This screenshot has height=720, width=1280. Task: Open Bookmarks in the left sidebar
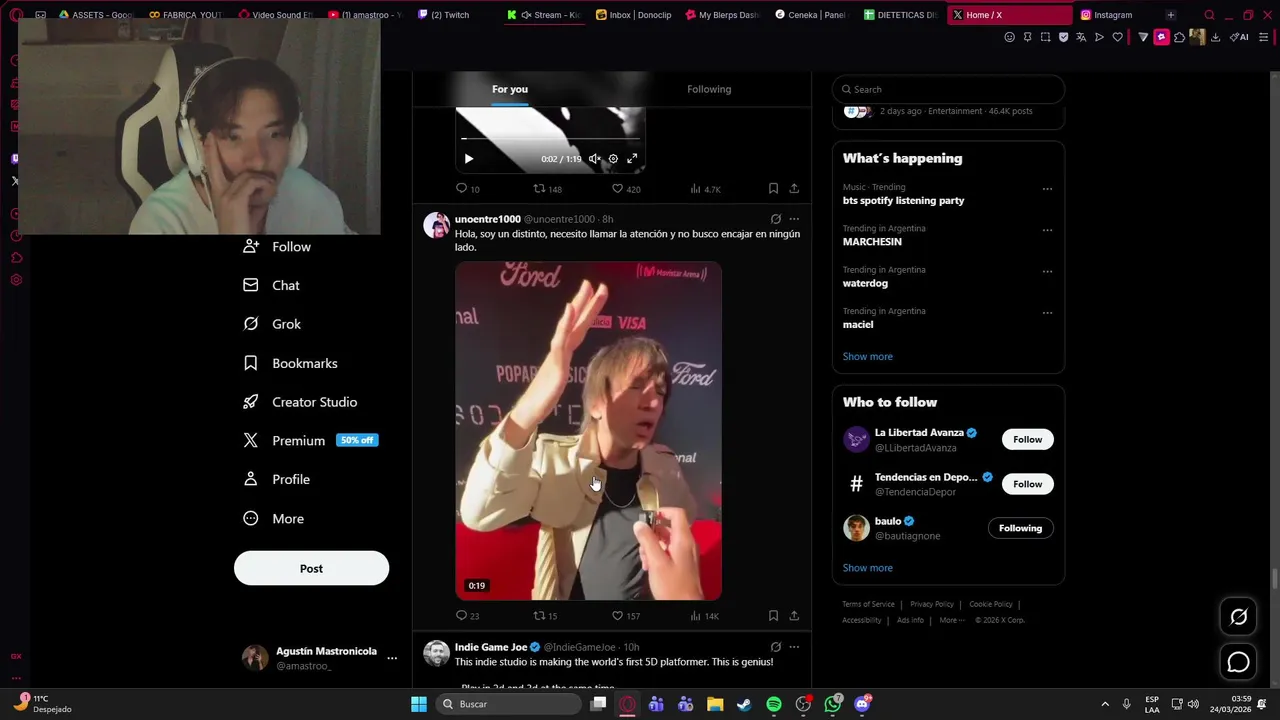click(x=290, y=363)
